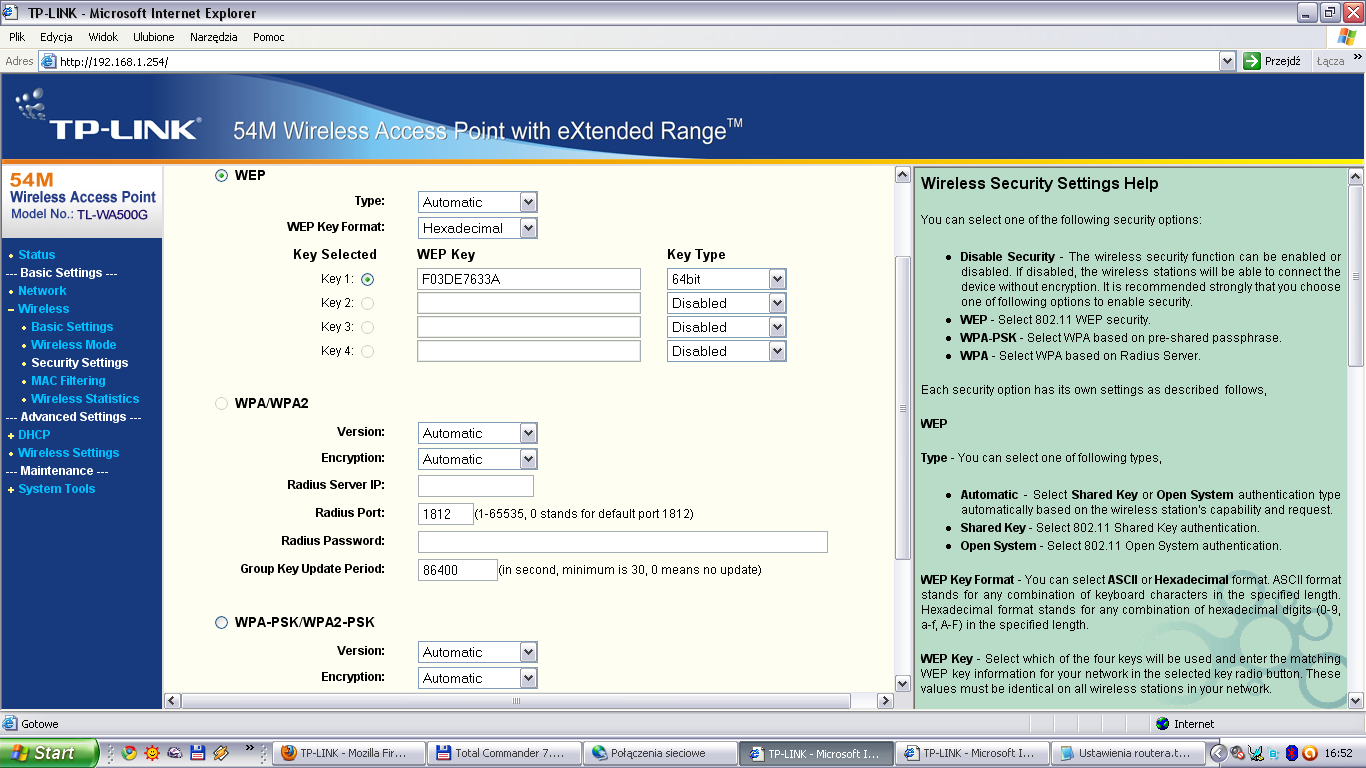Click the Winamp lightning quick launch icon
The width and height of the screenshot is (1366, 768).
(221, 753)
